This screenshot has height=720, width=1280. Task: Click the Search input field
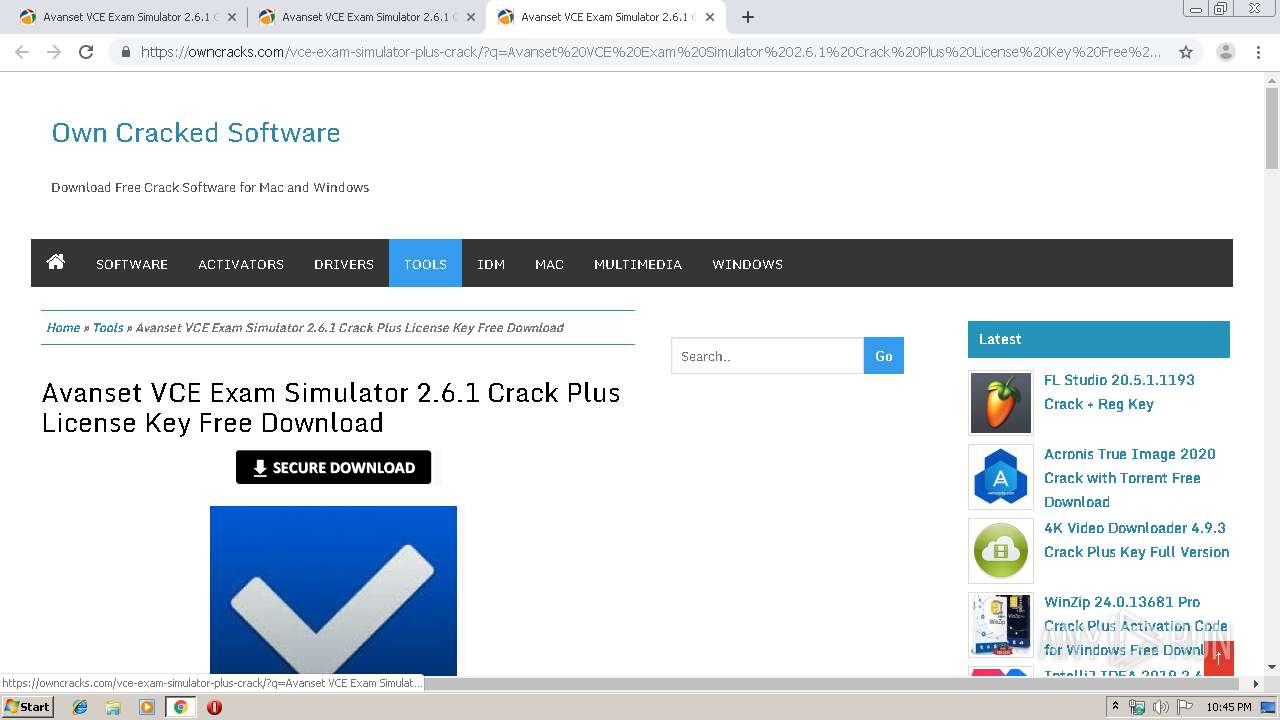tap(767, 356)
